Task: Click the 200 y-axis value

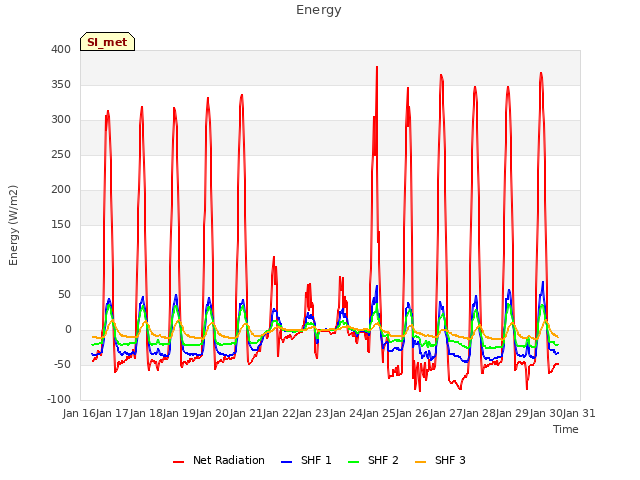Action: [x=61, y=189]
